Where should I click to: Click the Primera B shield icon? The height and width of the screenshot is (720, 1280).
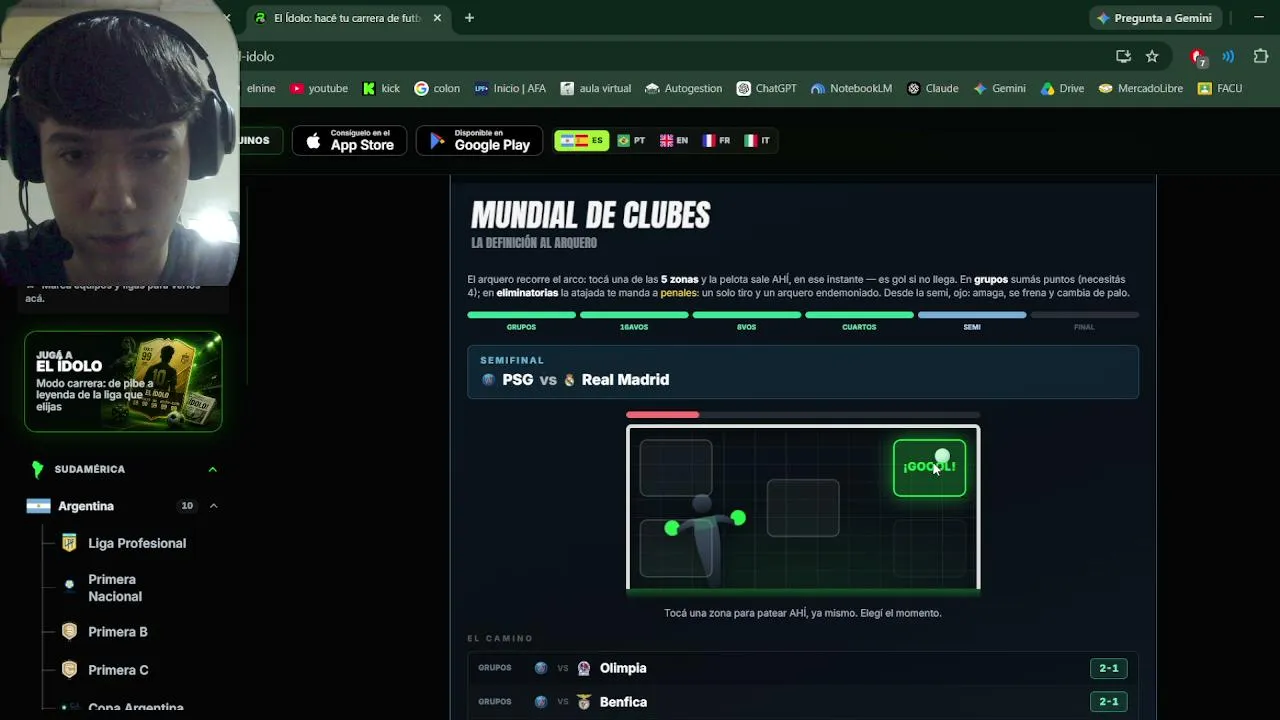[x=69, y=632]
